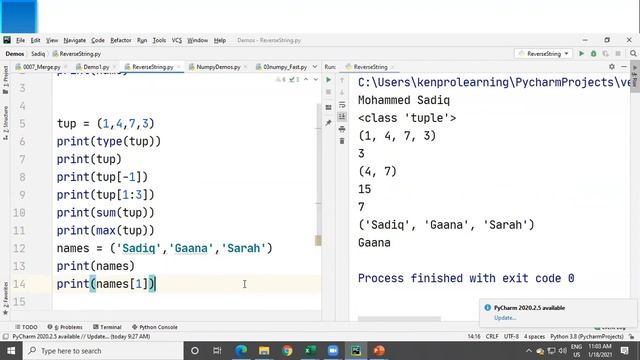The image size is (640, 360).
Task: Open PowerPoint from taskbar
Action: point(379,351)
